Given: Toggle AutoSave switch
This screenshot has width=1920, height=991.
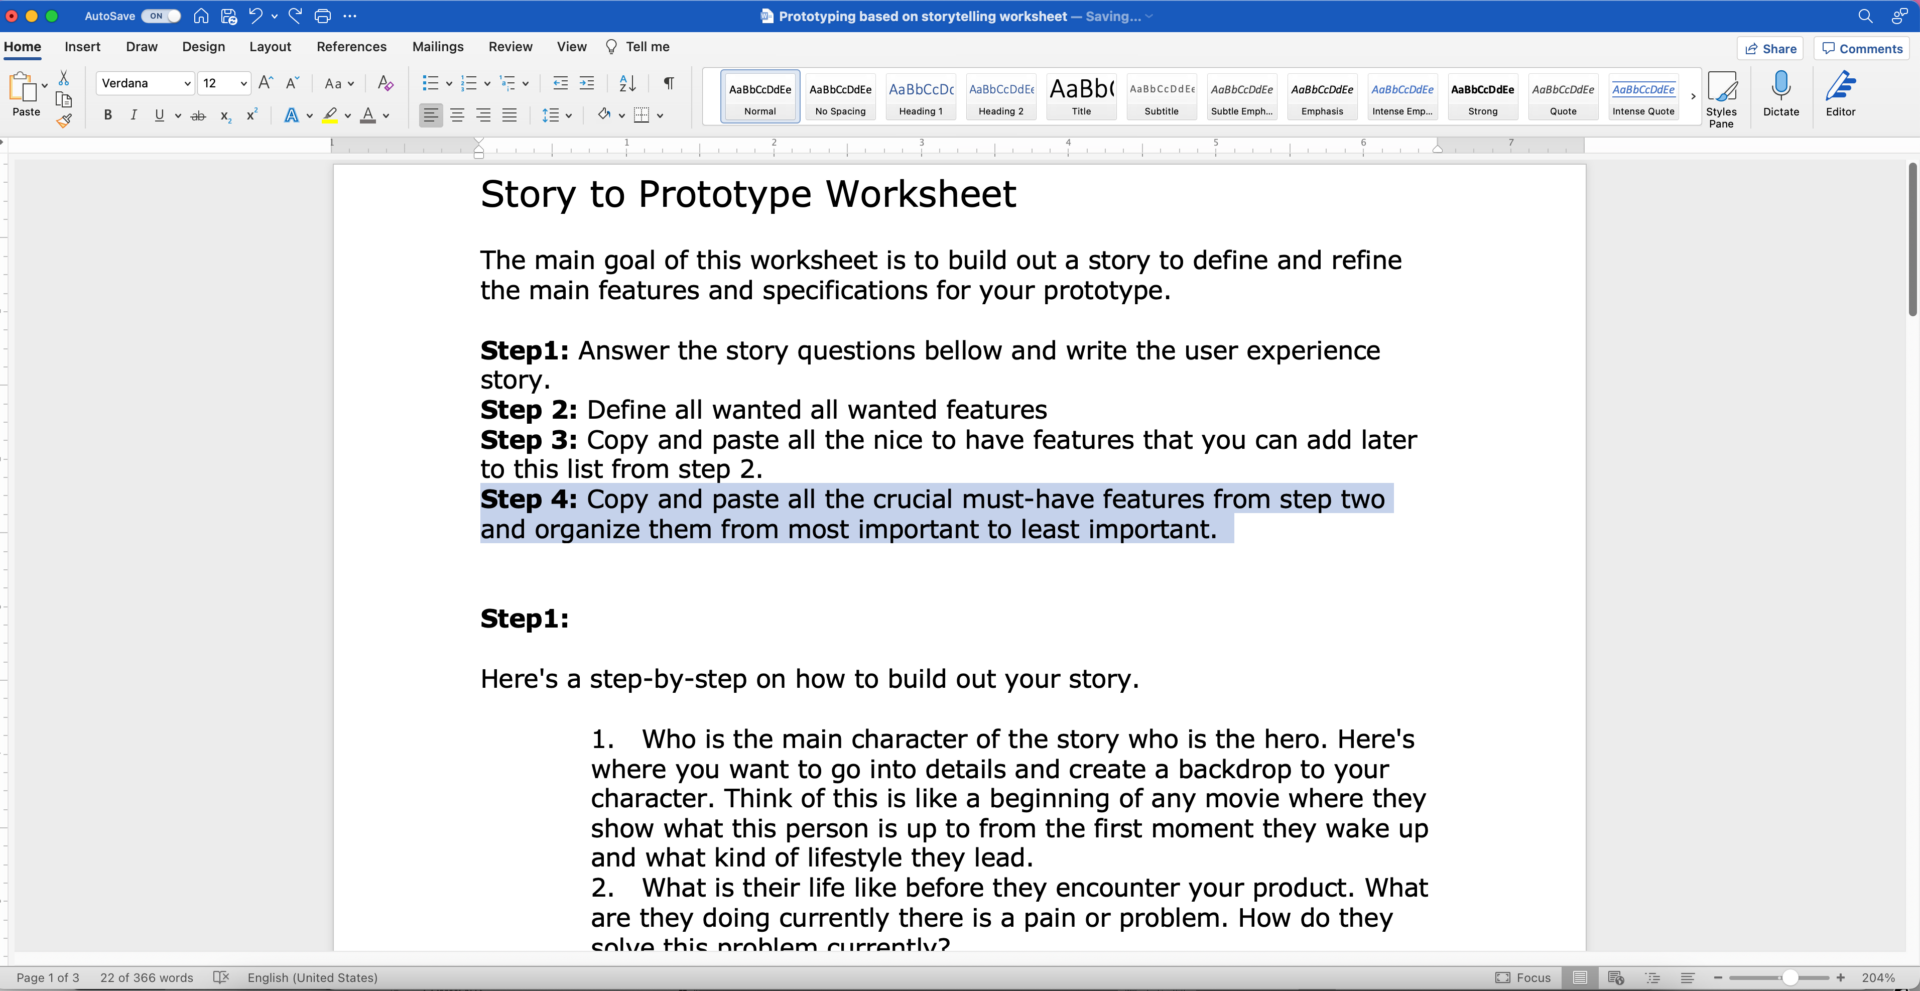Looking at the screenshot, I should [160, 16].
